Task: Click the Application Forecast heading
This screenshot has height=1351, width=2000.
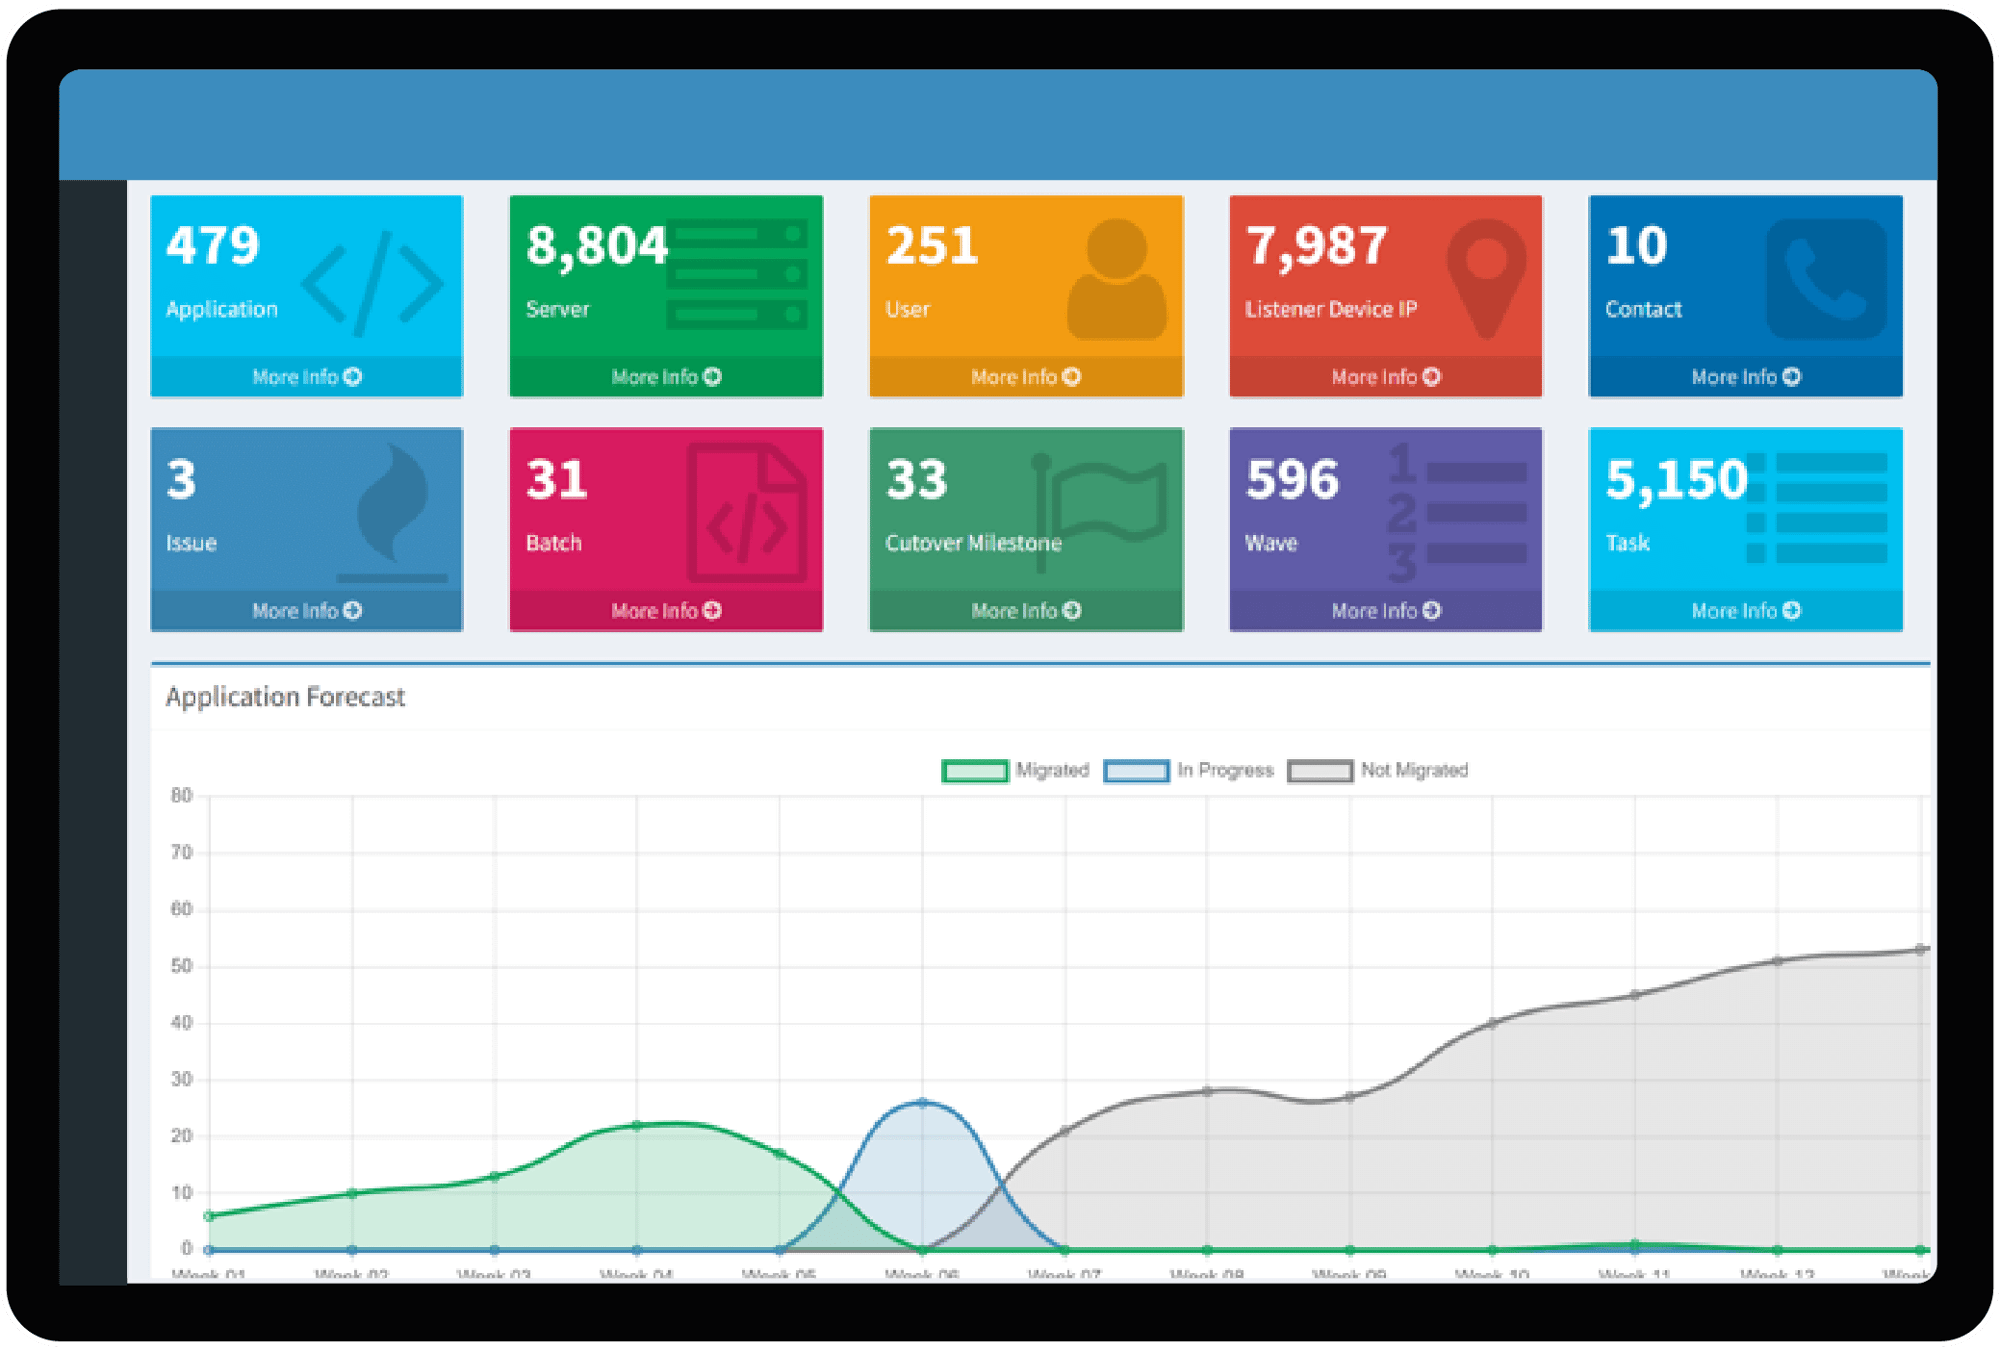Action: click(x=285, y=697)
